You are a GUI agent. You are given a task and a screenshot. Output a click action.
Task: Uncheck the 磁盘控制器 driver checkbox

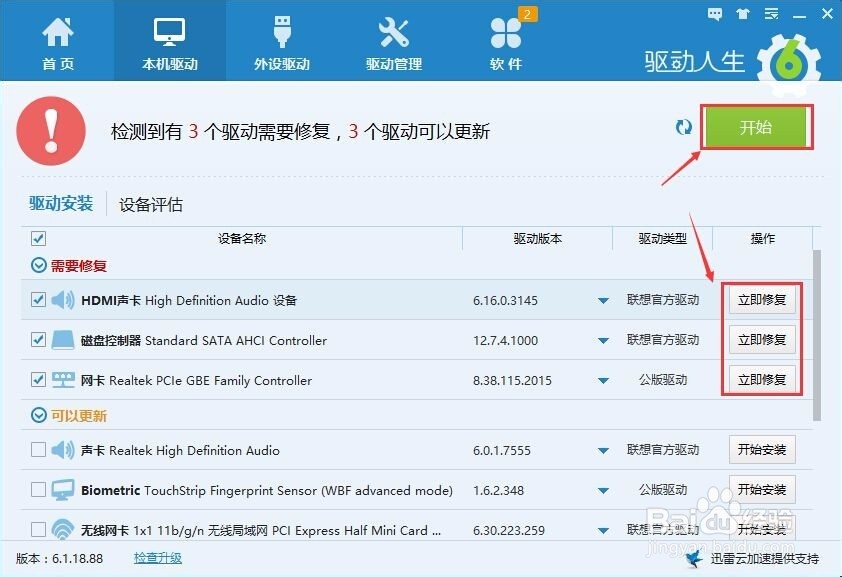tap(38, 339)
